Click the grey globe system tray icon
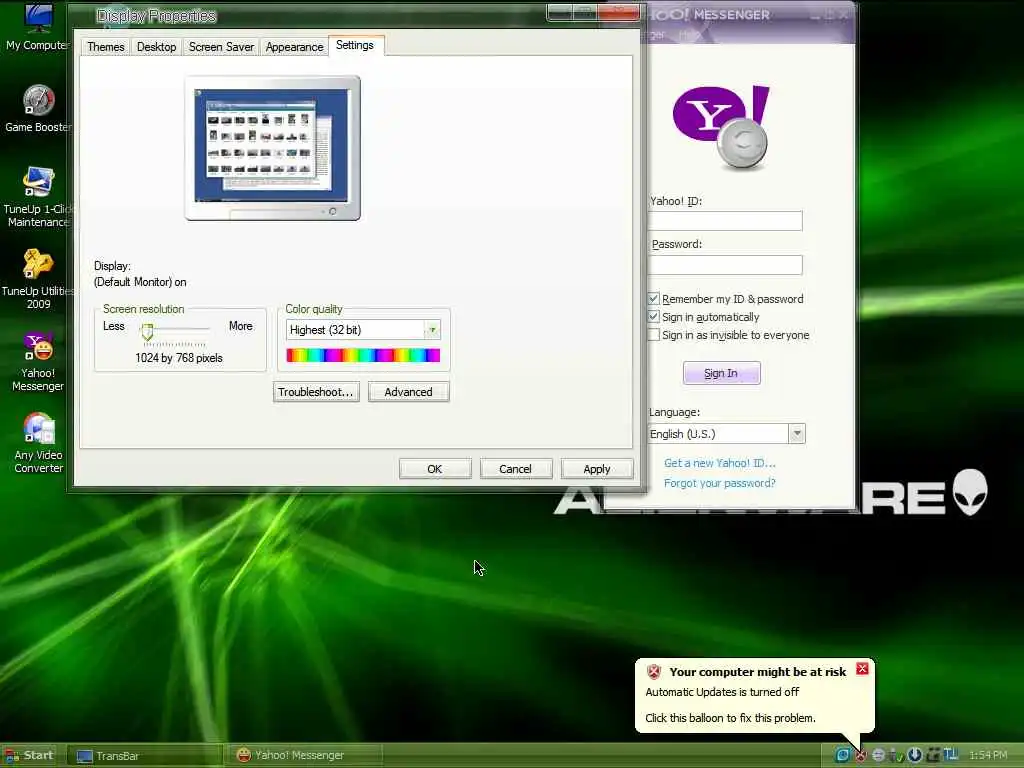 tap(878, 756)
